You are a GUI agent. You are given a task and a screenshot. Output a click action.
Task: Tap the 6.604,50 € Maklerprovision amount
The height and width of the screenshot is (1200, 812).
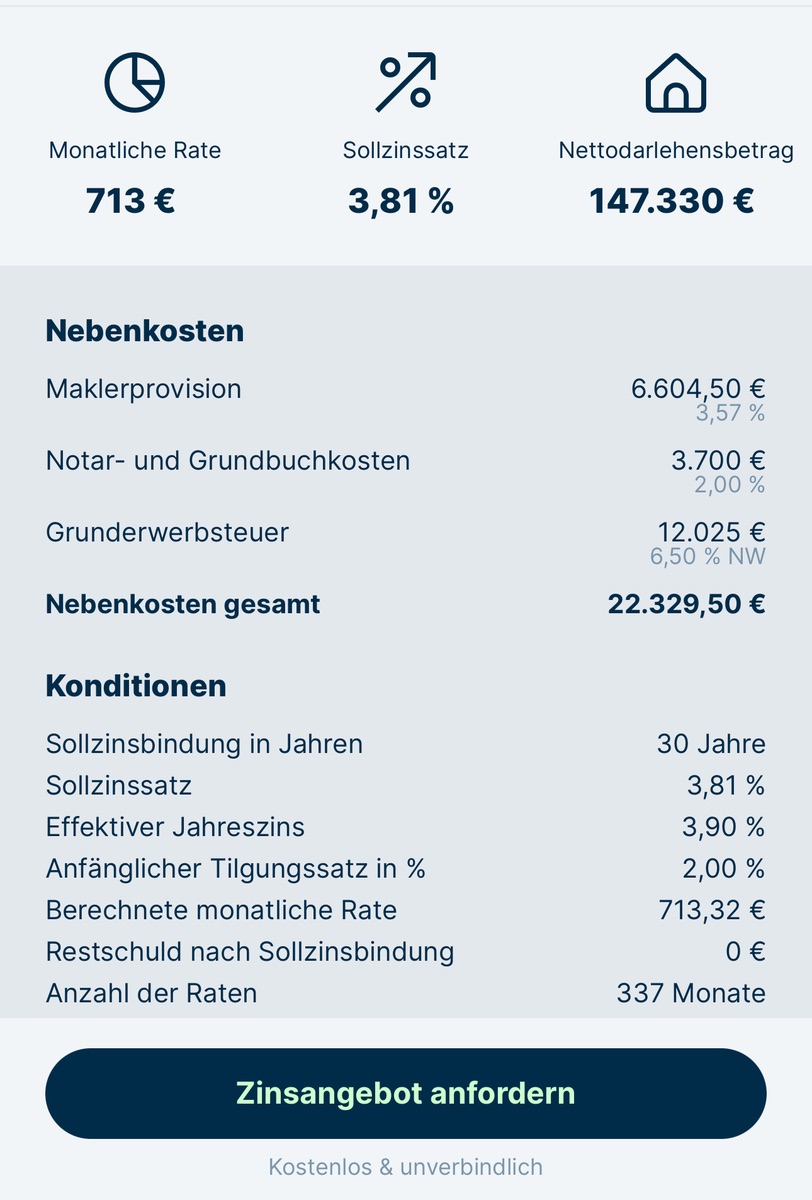click(x=698, y=389)
